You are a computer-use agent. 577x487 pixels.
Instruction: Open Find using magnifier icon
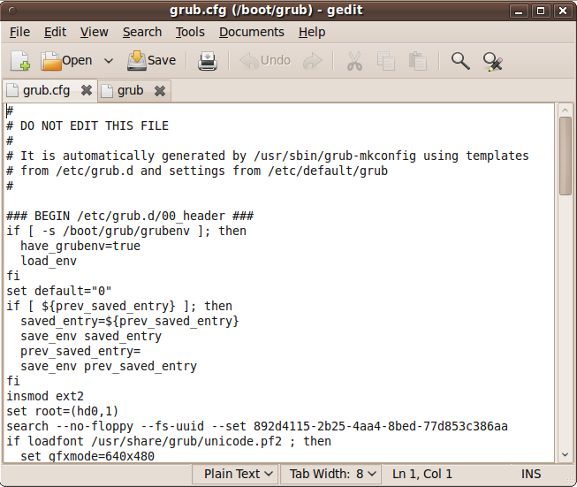(460, 61)
